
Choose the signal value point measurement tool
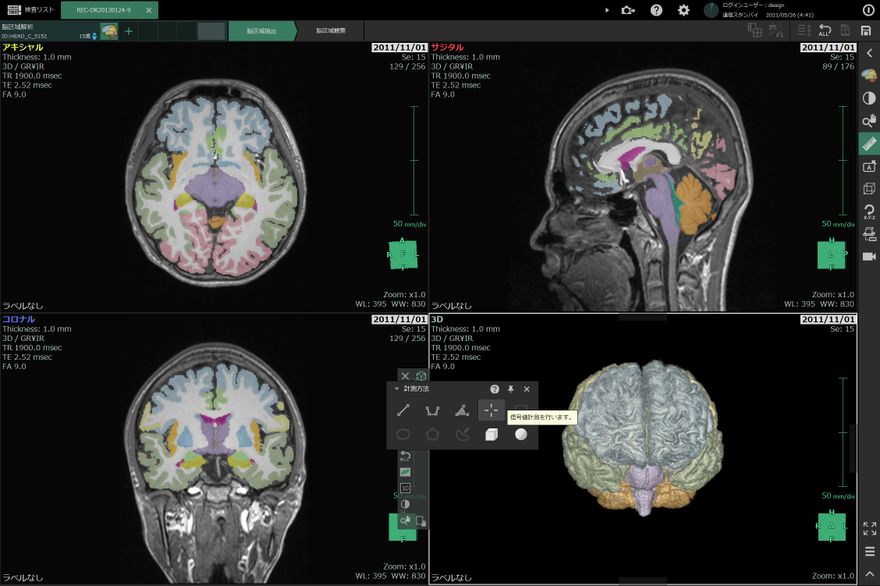490,409
